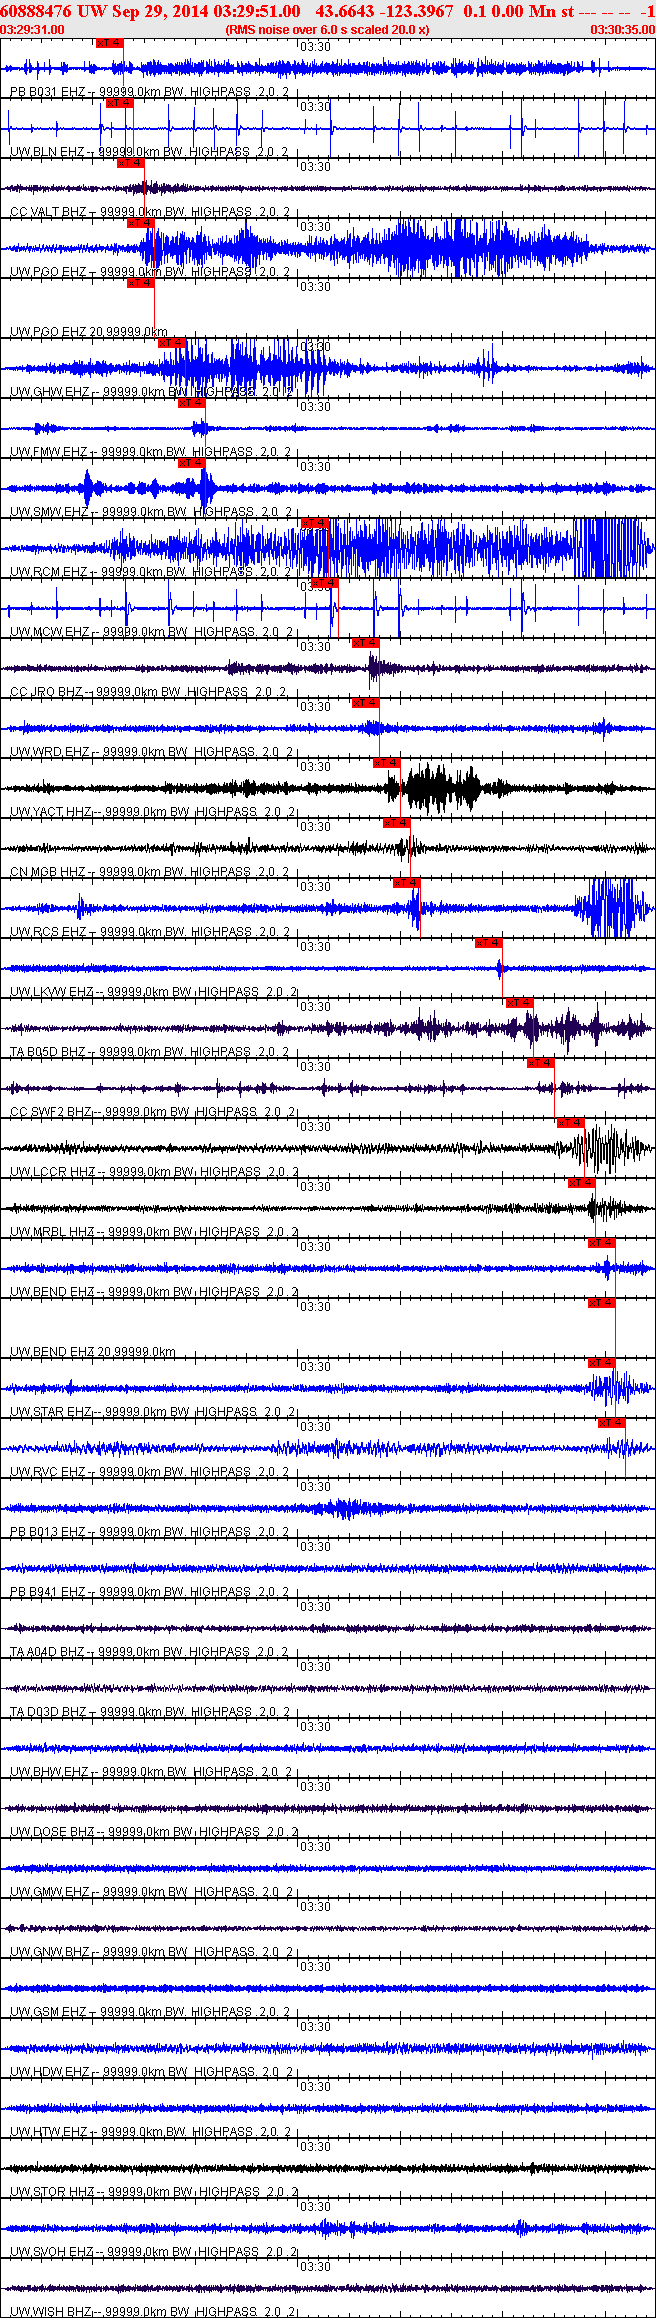Click the pick marker on UW.LCCR HHZ trace

[571, 1123]
